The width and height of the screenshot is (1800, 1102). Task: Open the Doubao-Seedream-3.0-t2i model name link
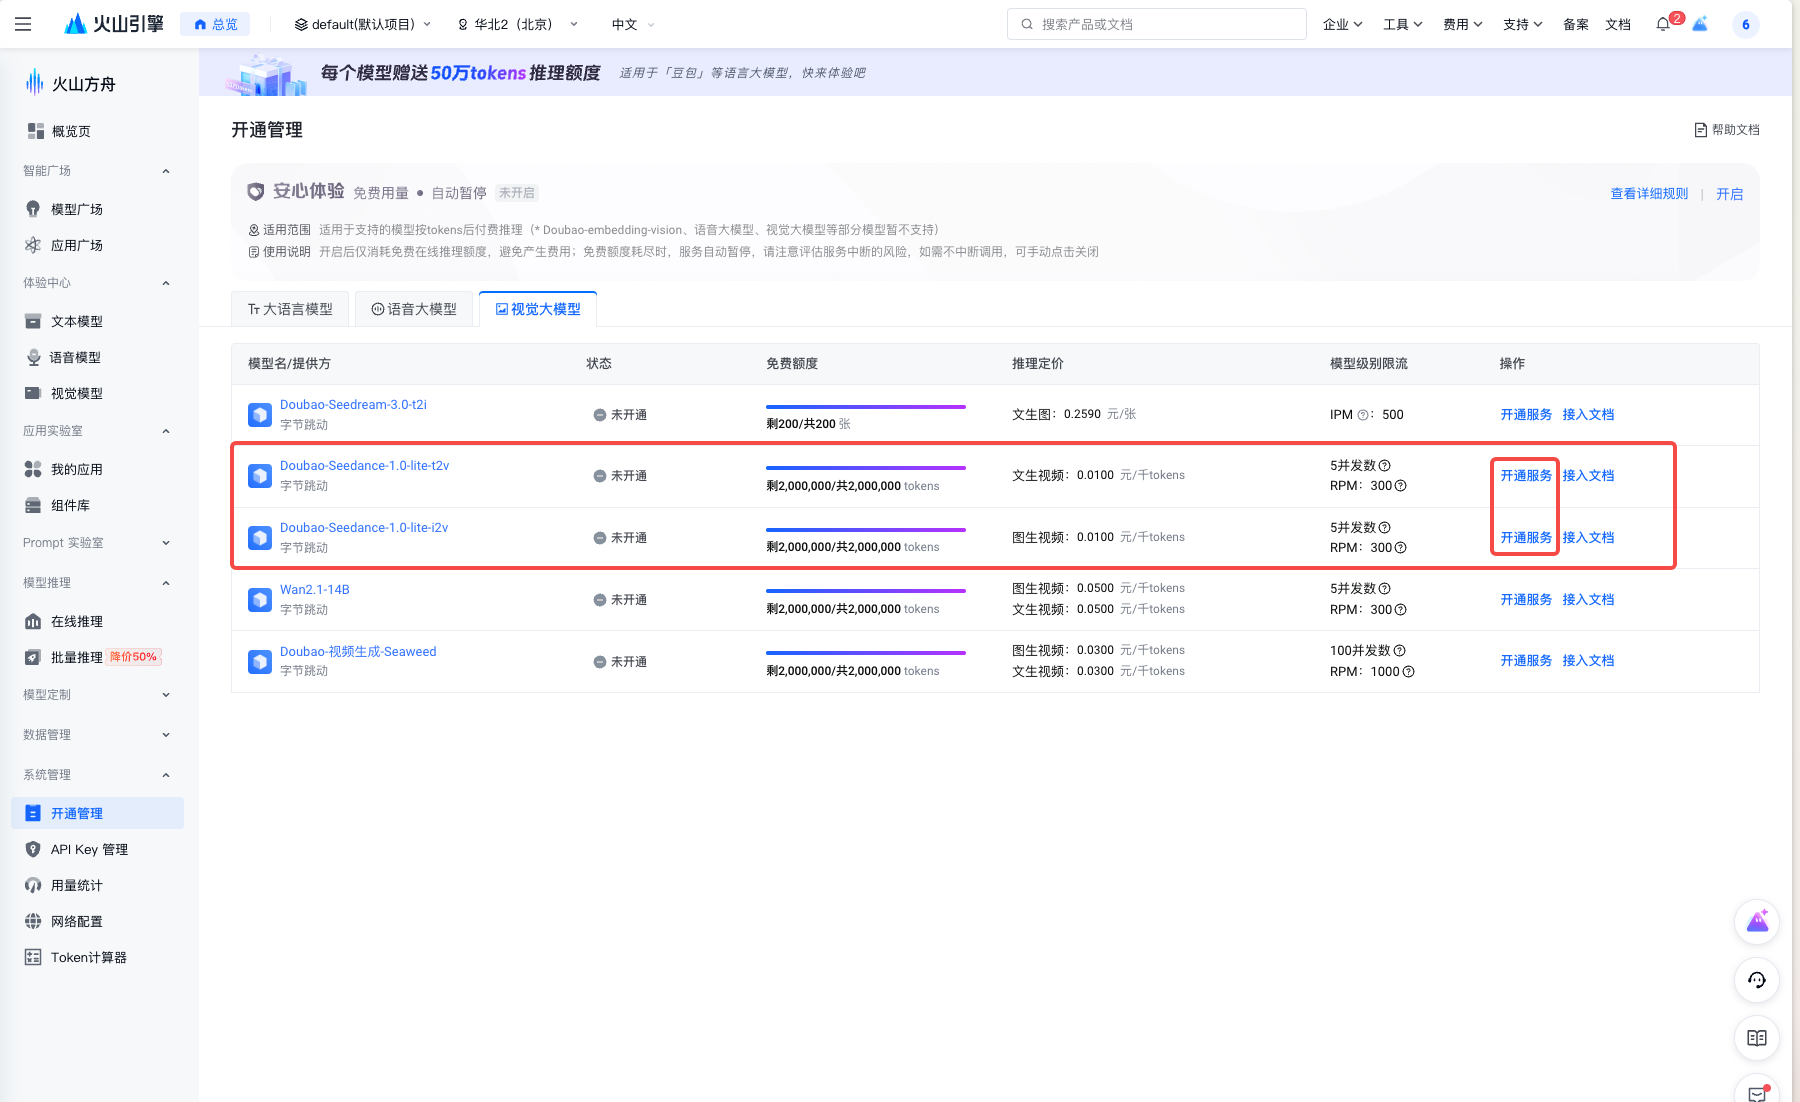(353, 405)
